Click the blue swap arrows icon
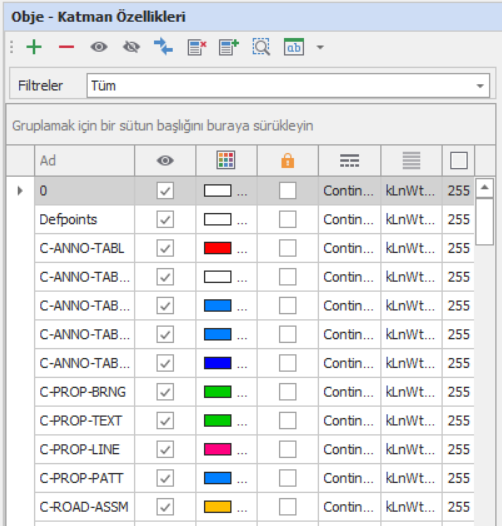 [x=163, y=47]
